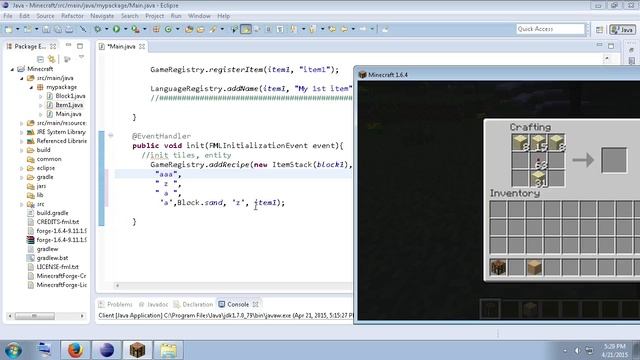The image size is (640, 360).
Task: Click the Open Type toolbar icon
Action: click(x=189, y=29)
